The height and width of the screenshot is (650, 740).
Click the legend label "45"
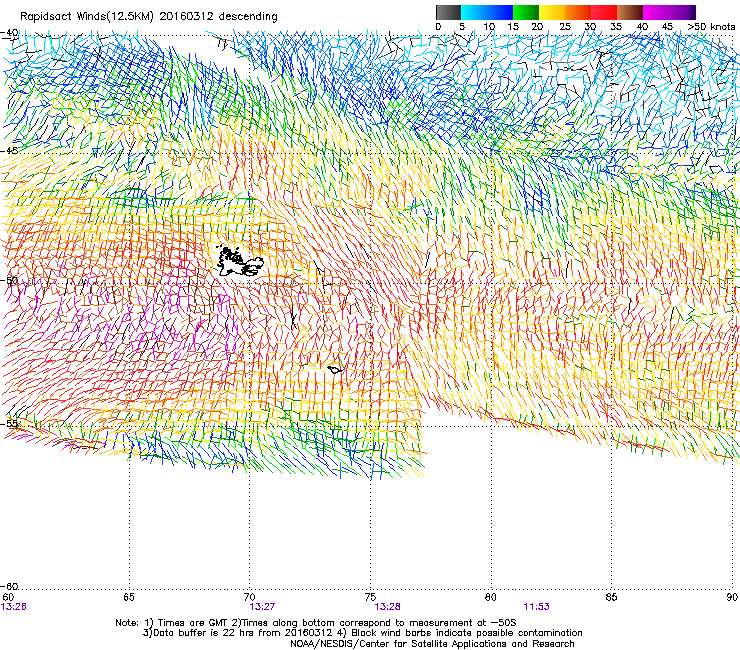tap(667, 27)
